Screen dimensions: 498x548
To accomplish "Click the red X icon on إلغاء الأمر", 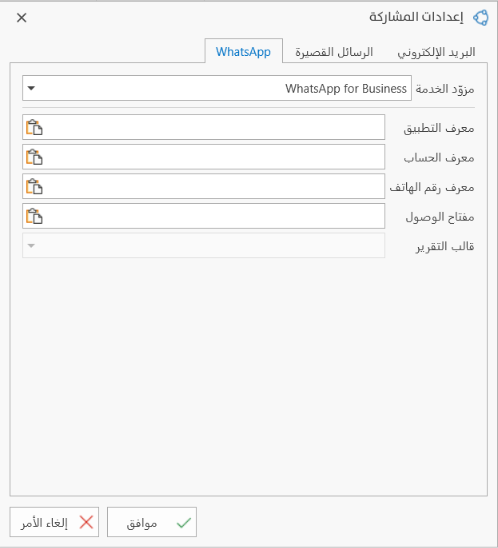I will pos(86,522).
